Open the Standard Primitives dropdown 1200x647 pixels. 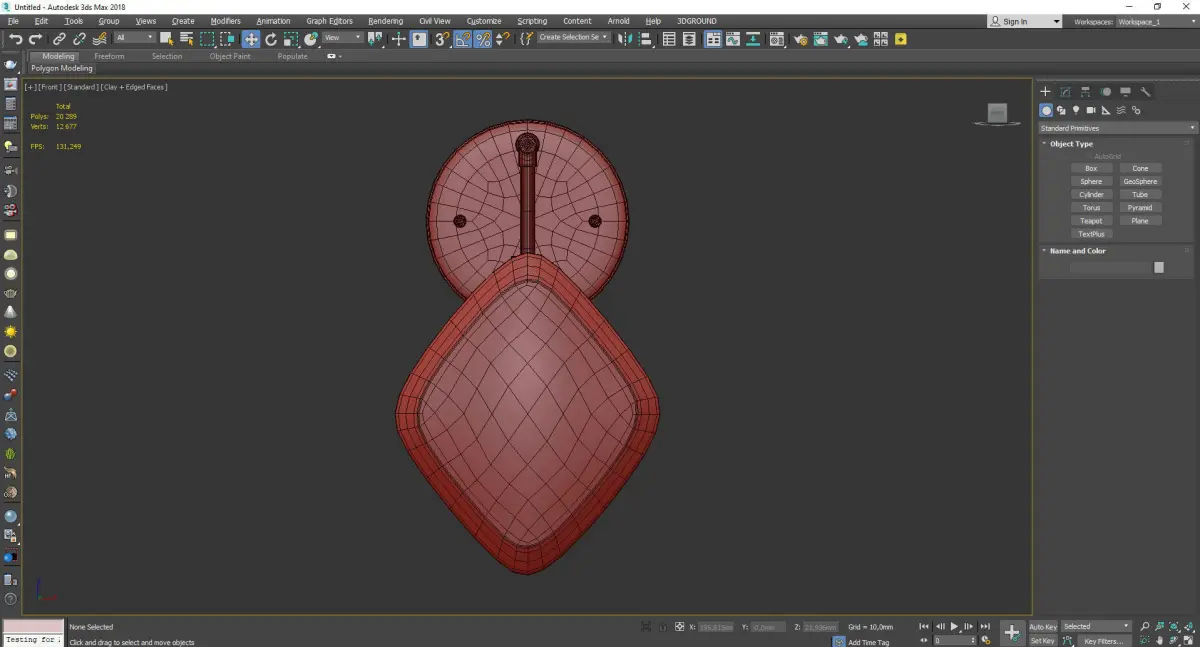click(x=1117, y=128)
